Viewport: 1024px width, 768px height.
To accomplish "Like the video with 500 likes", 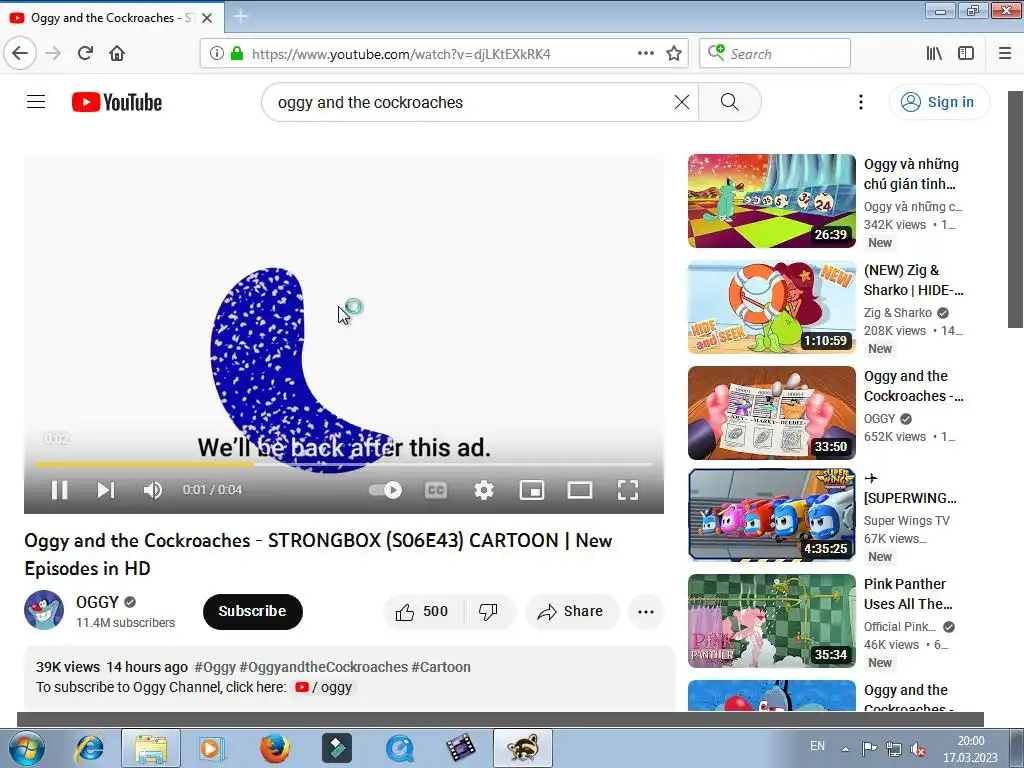I will [423, 611].
